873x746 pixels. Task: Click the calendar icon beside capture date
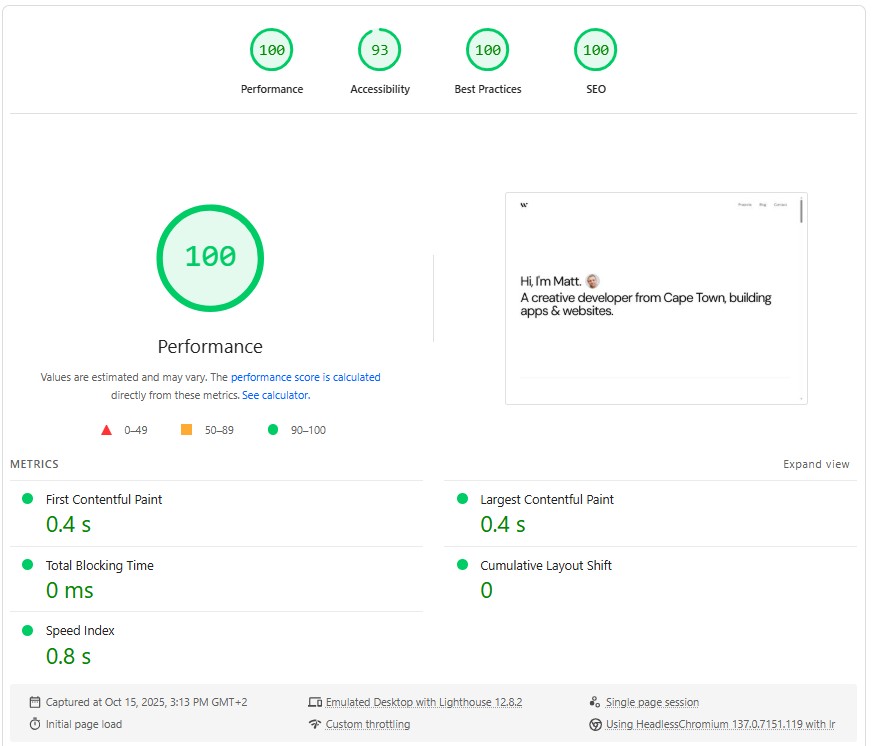pos(35,702)
